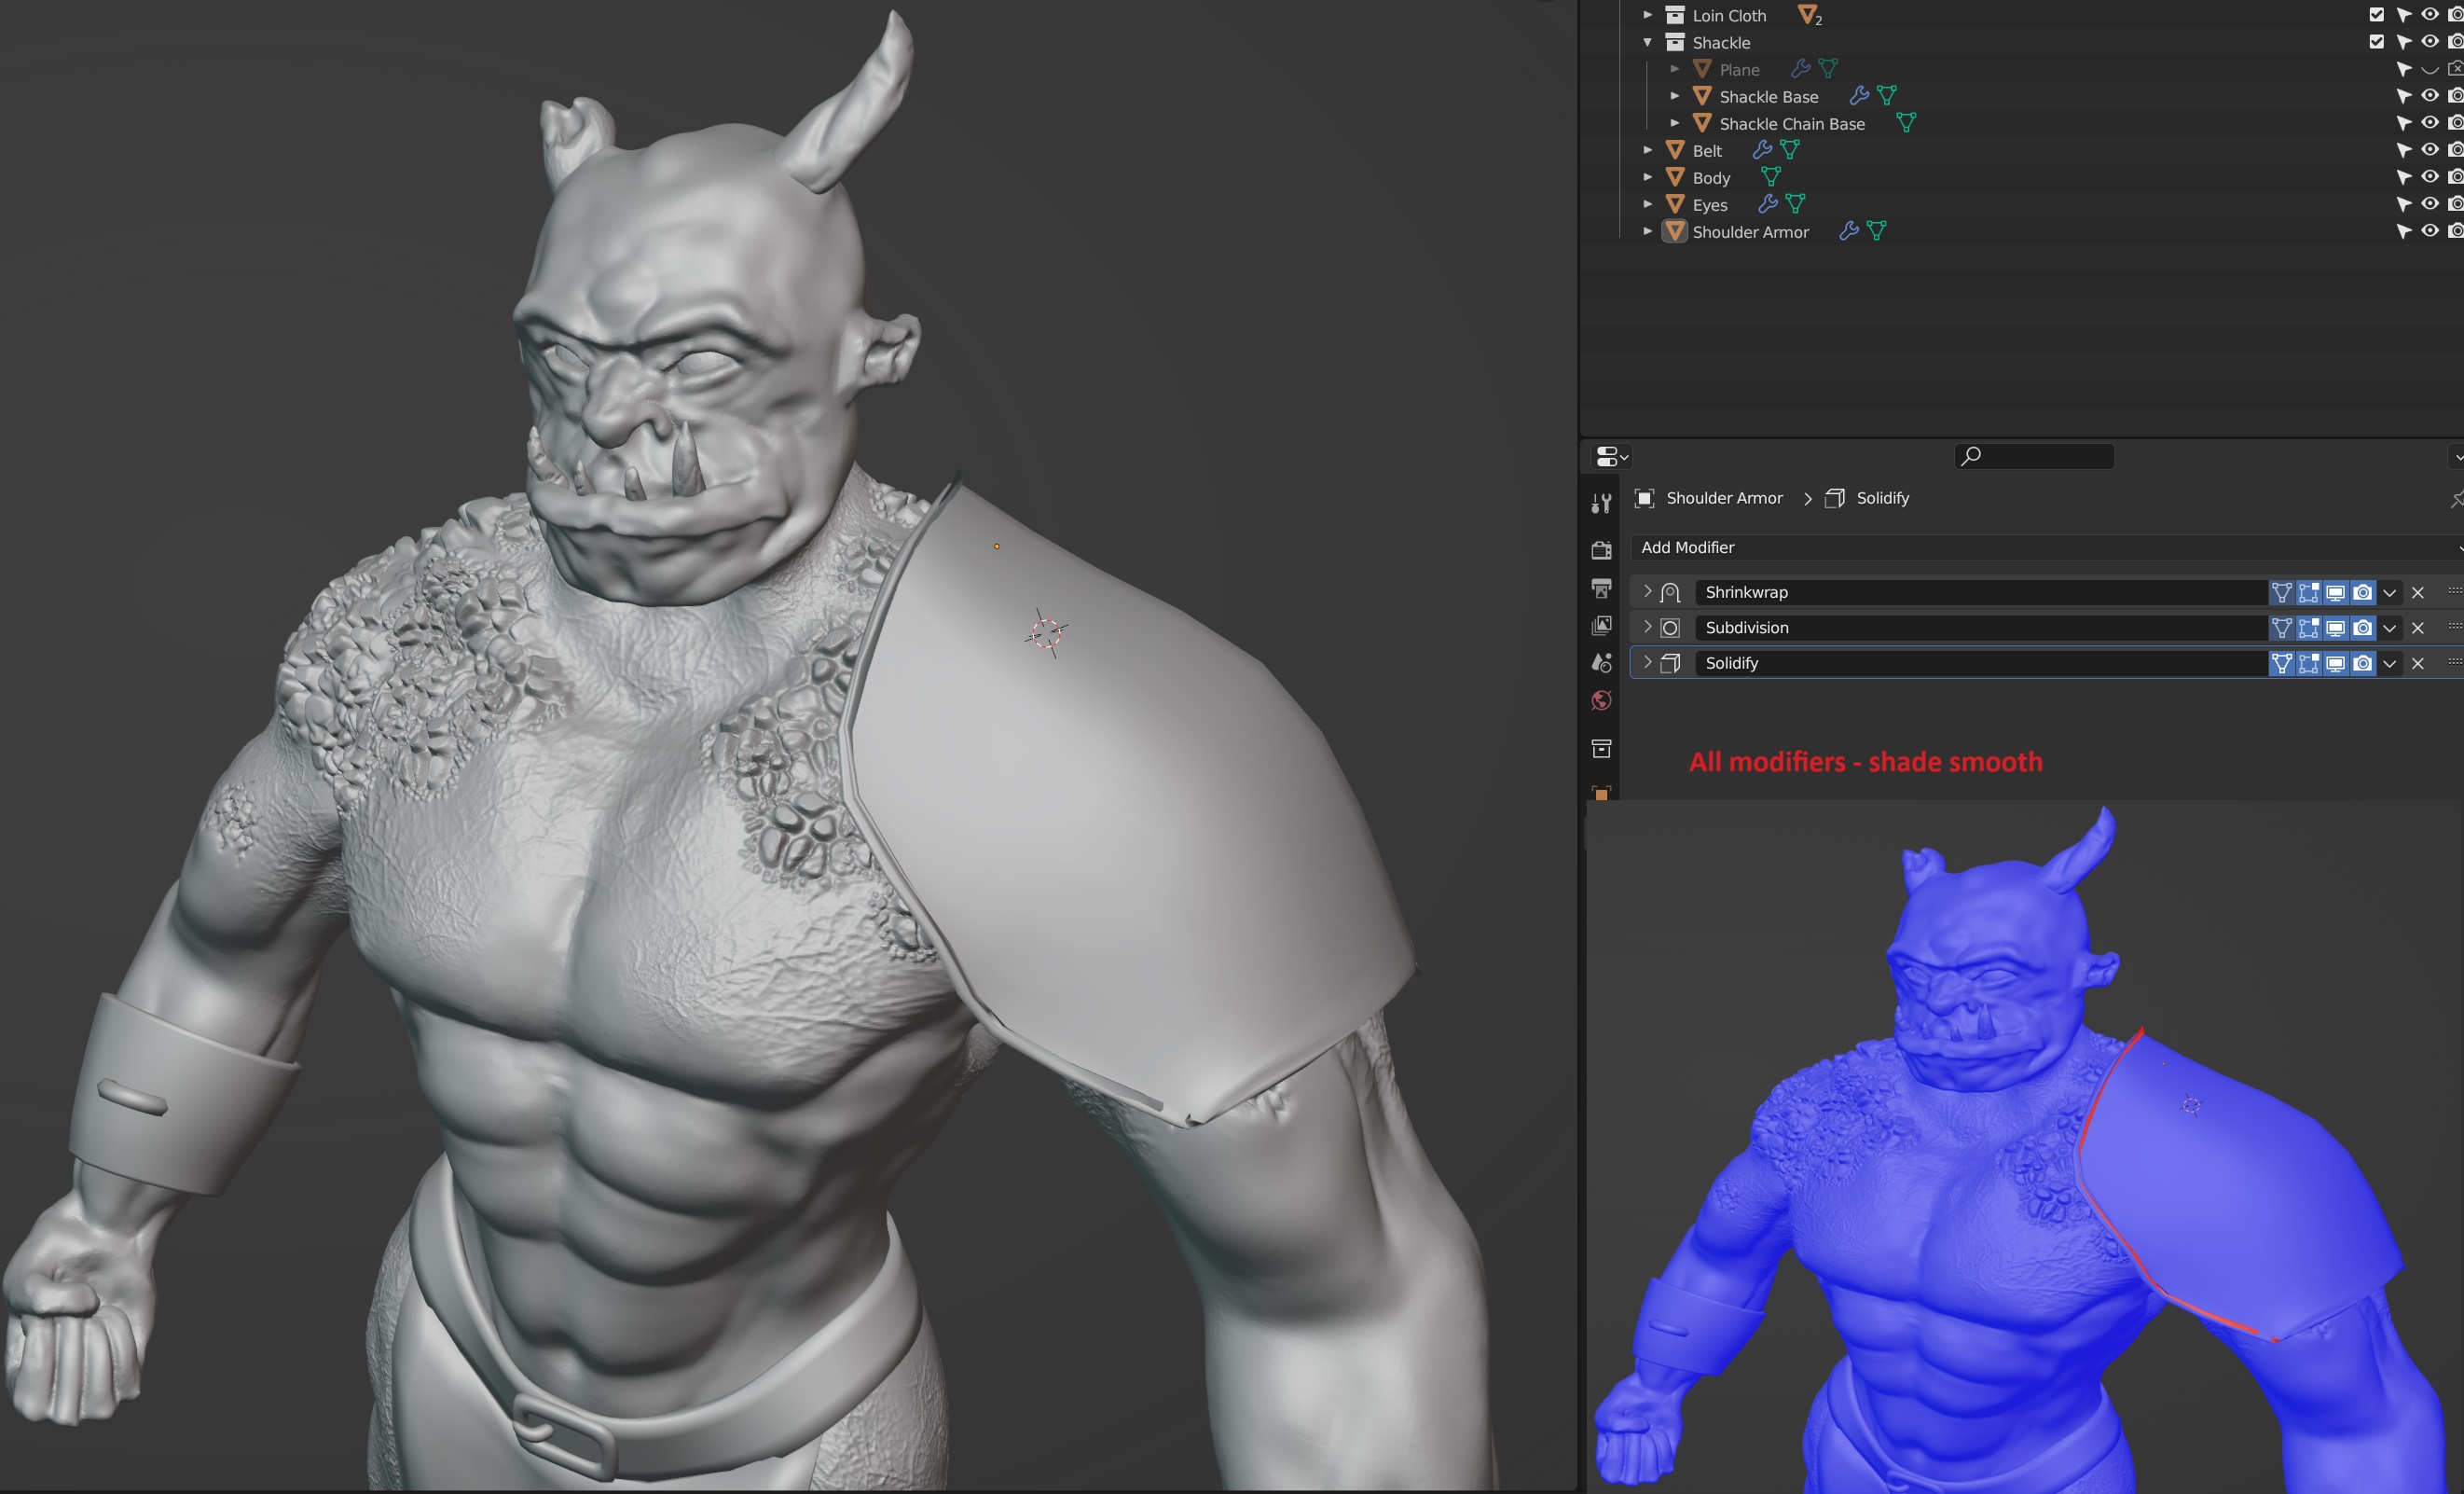Viewport: 2464px width, 1494px height.
Task: Toggle Solidify on cage display
Action: [2281, 663]
